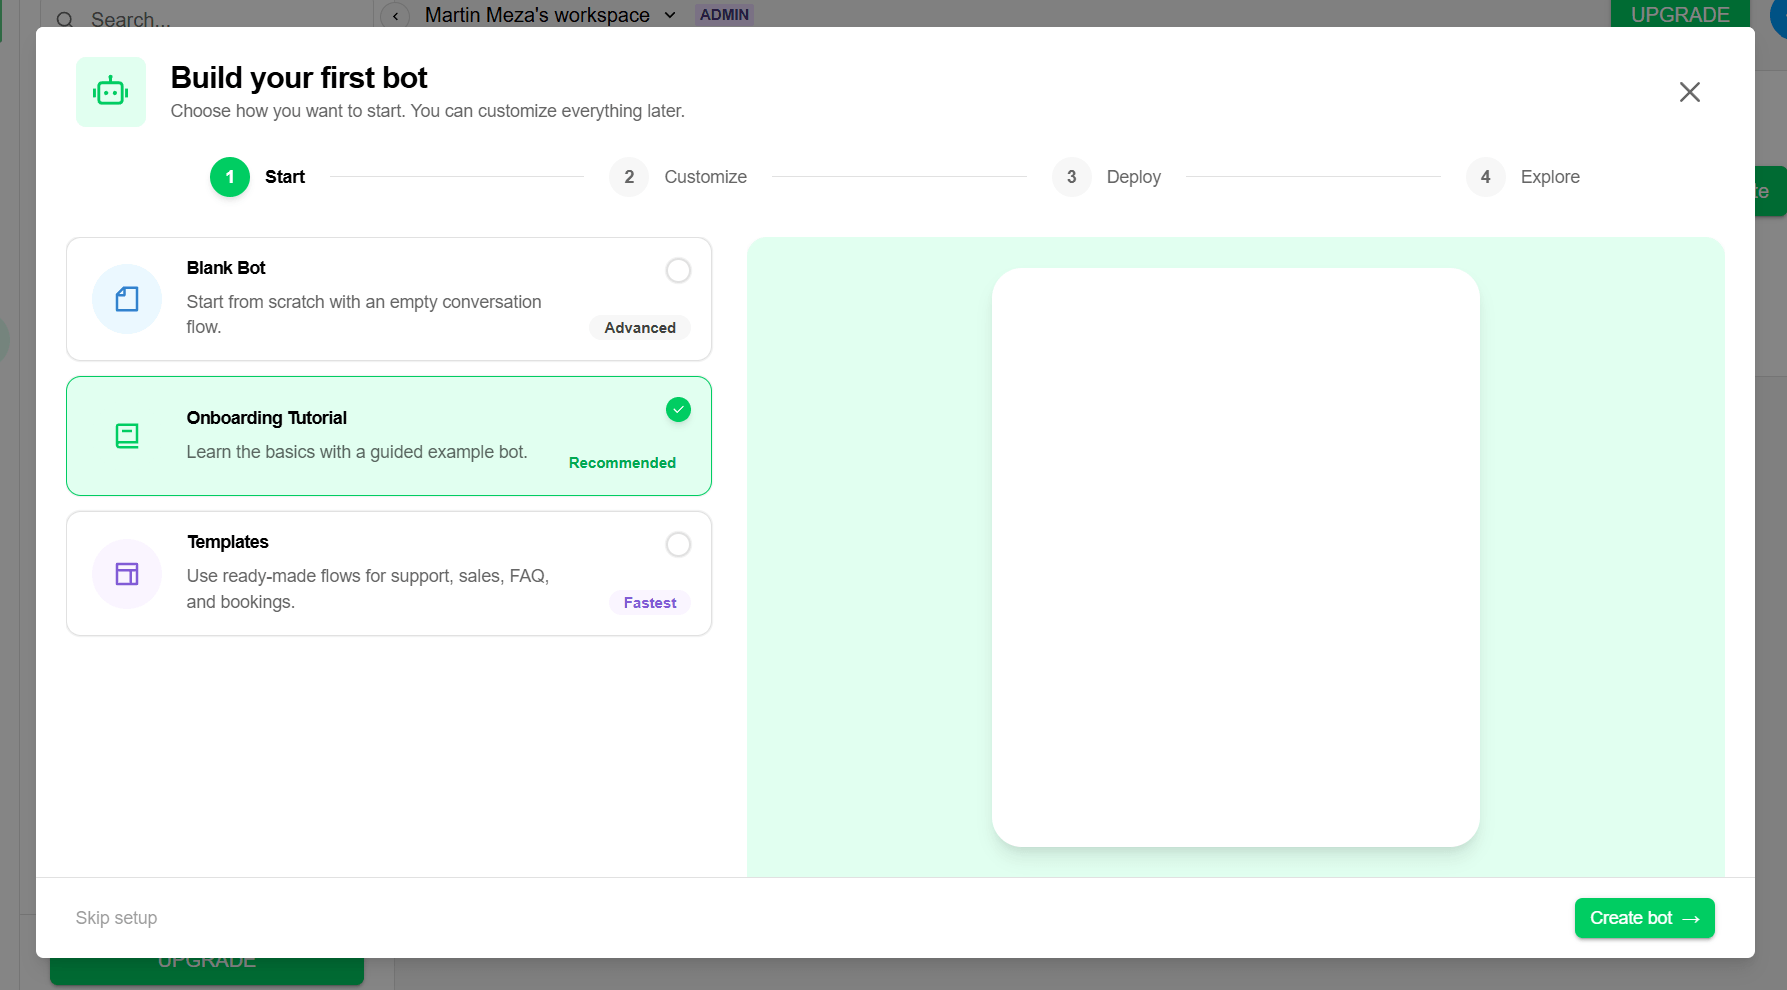
Task: Click the Onboarding Tutorial card title
Action: click(267, 418)
